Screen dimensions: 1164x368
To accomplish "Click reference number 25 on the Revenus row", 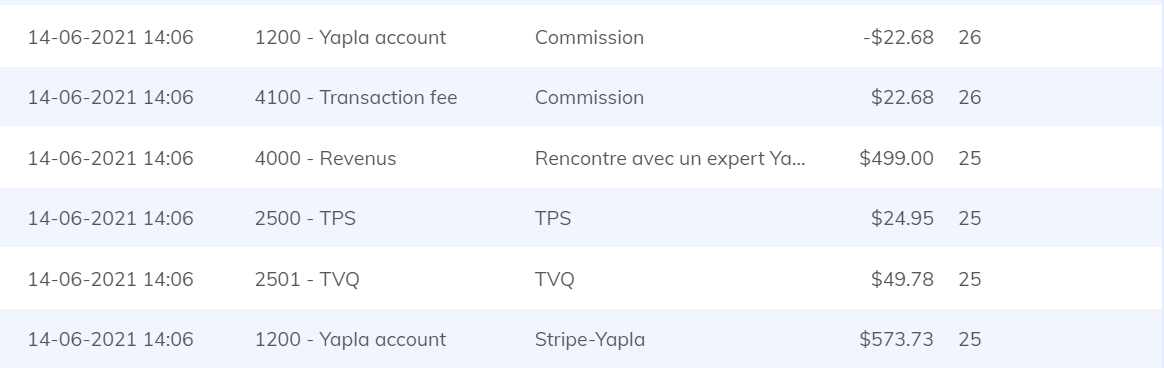I will point(970,158).
